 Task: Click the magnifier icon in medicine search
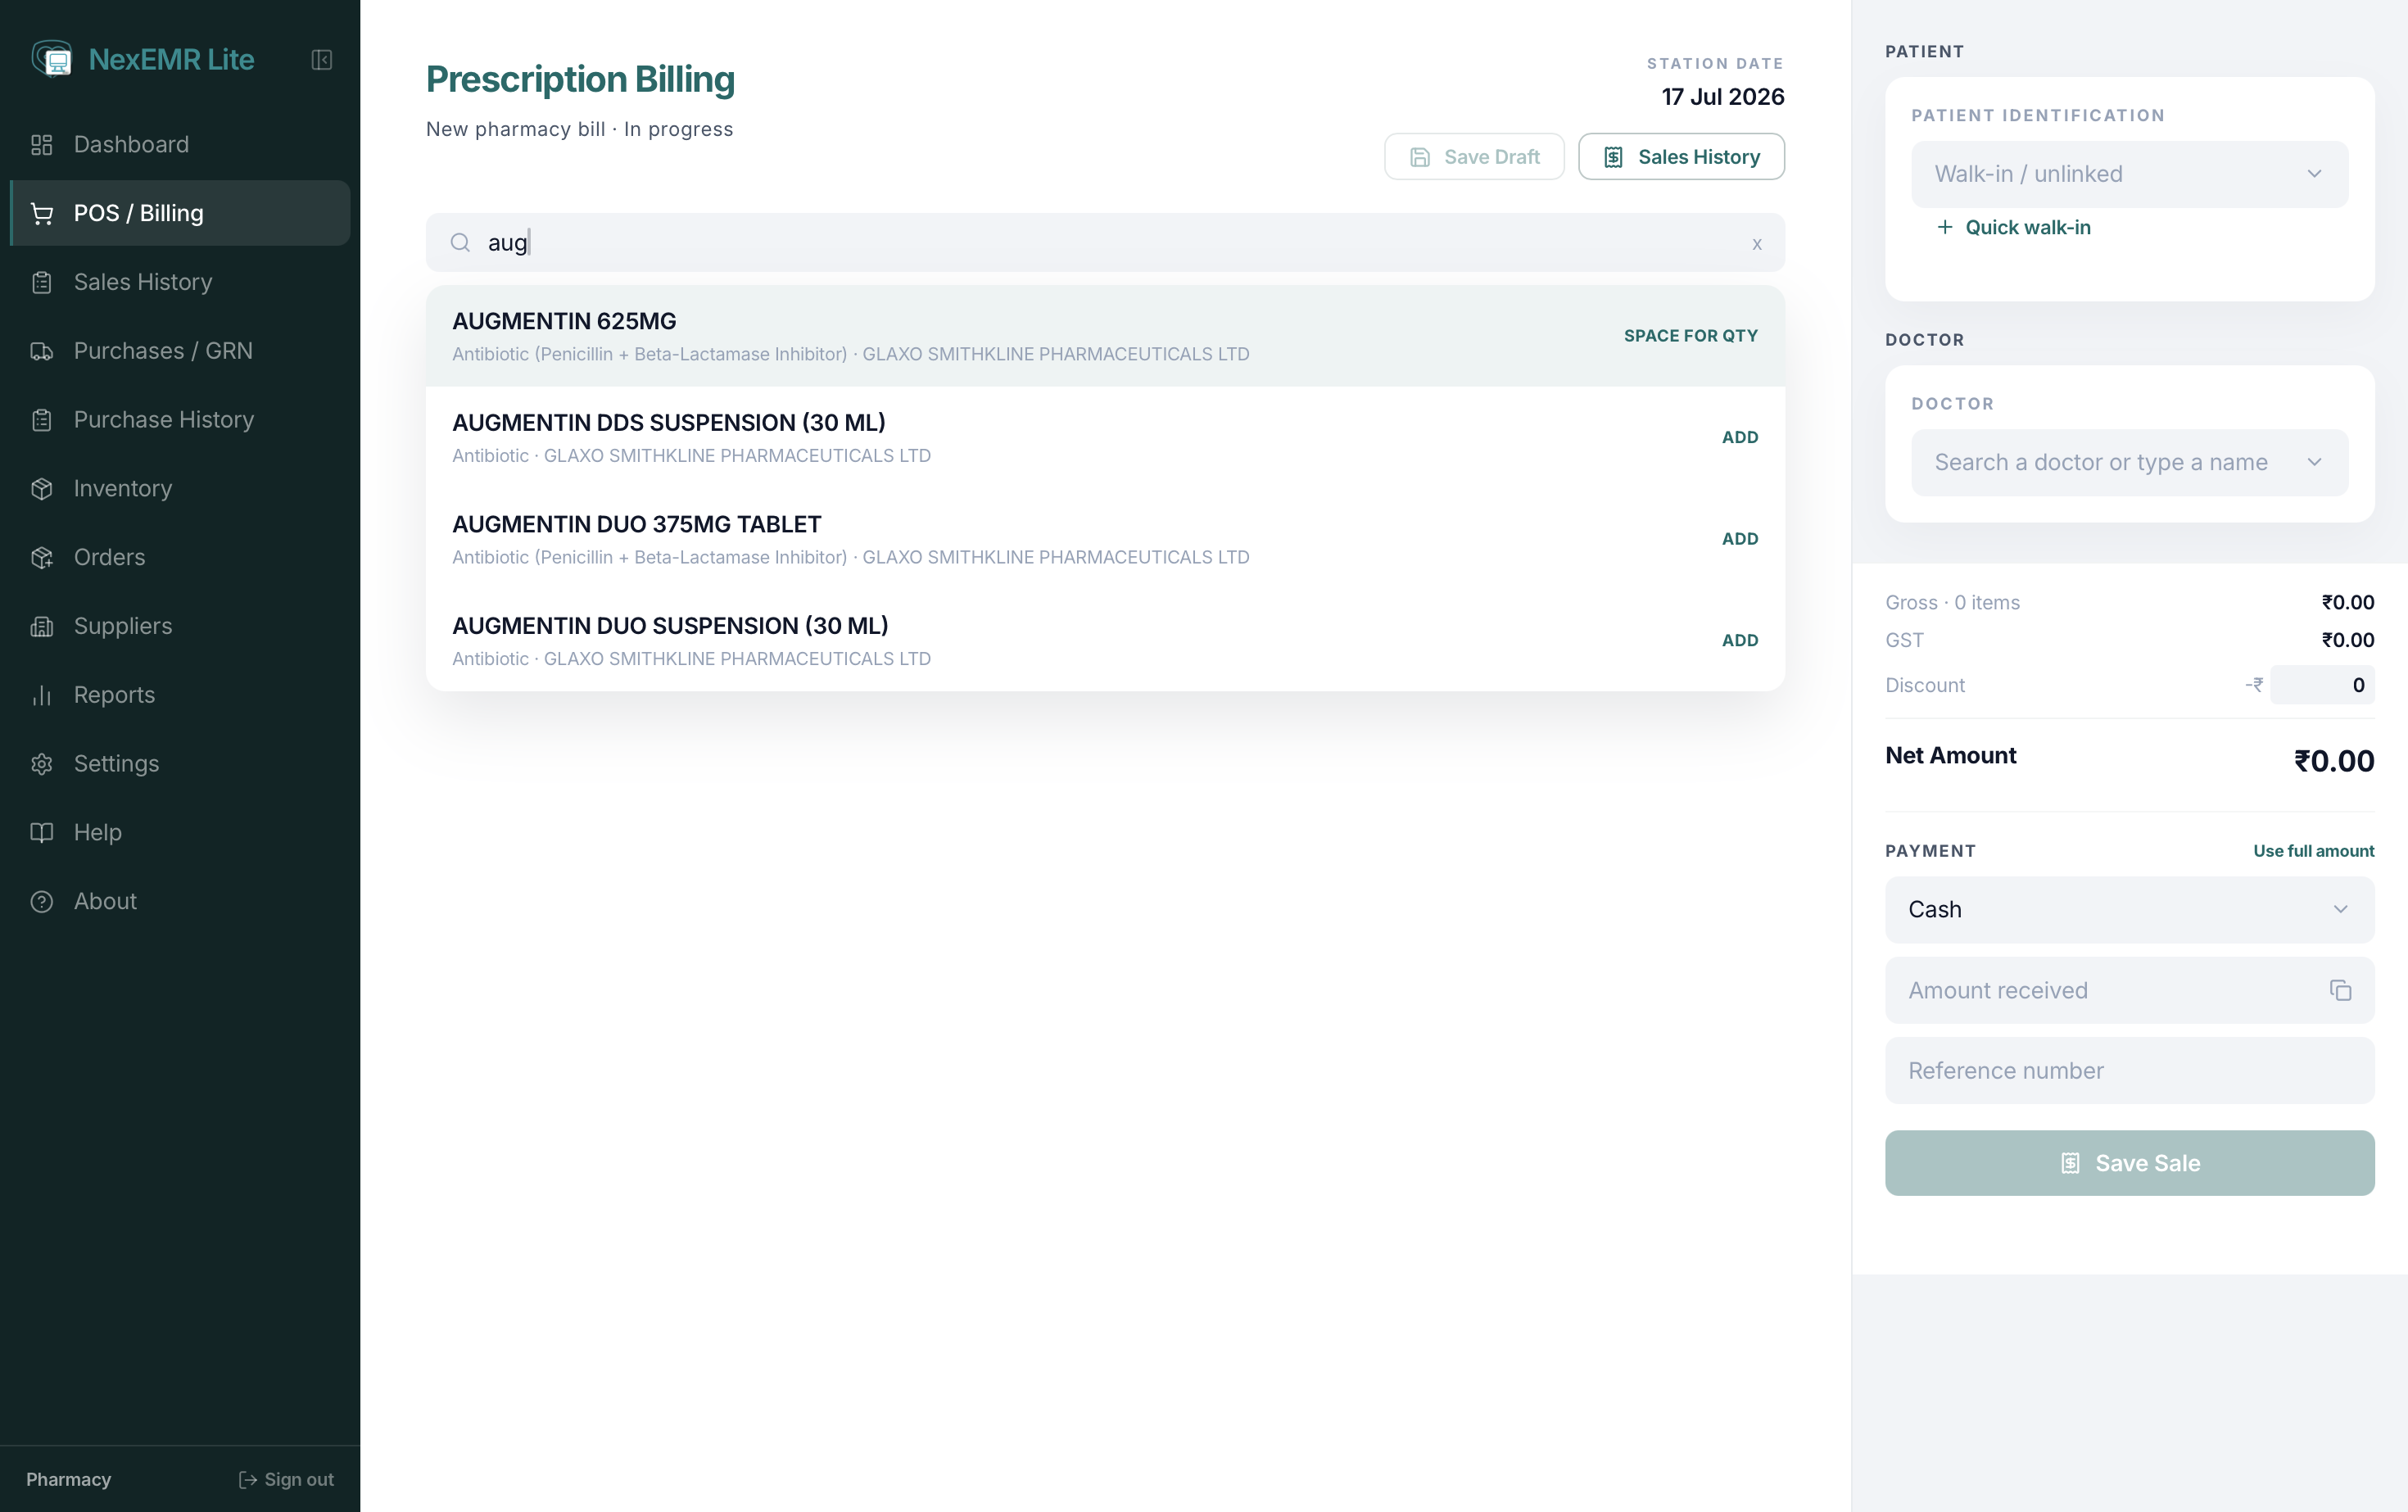(x=460, y=243)
